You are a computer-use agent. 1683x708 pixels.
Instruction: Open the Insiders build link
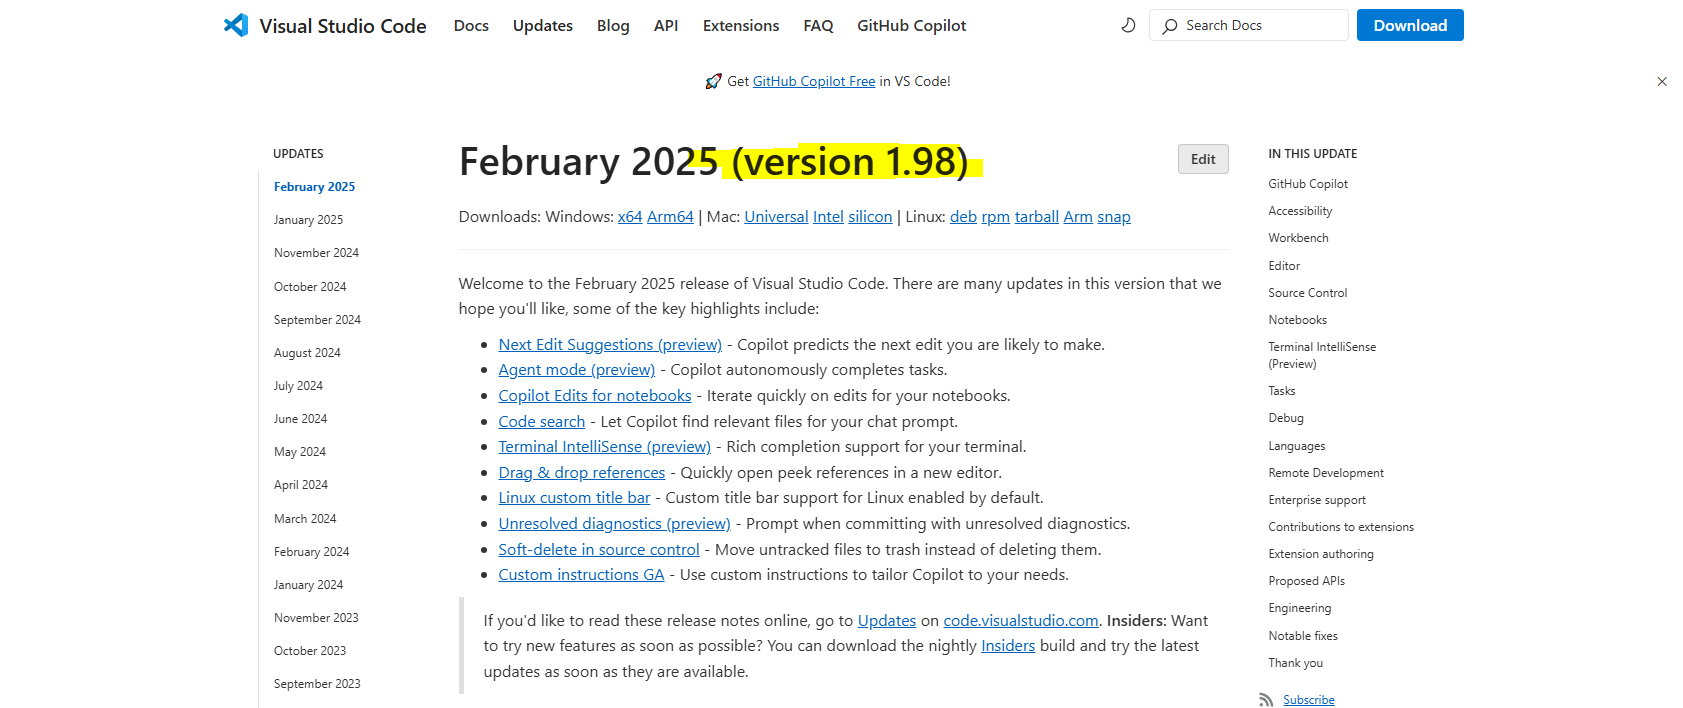click(1008, 646)
